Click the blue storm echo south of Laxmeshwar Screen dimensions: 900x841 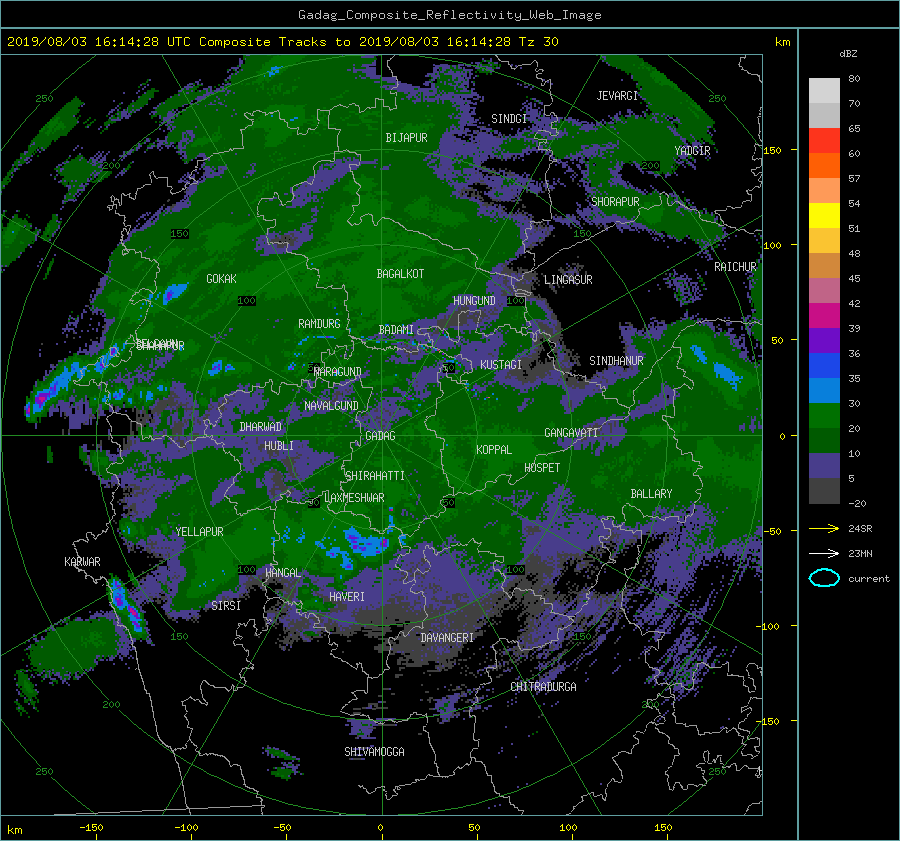[365, 542]
